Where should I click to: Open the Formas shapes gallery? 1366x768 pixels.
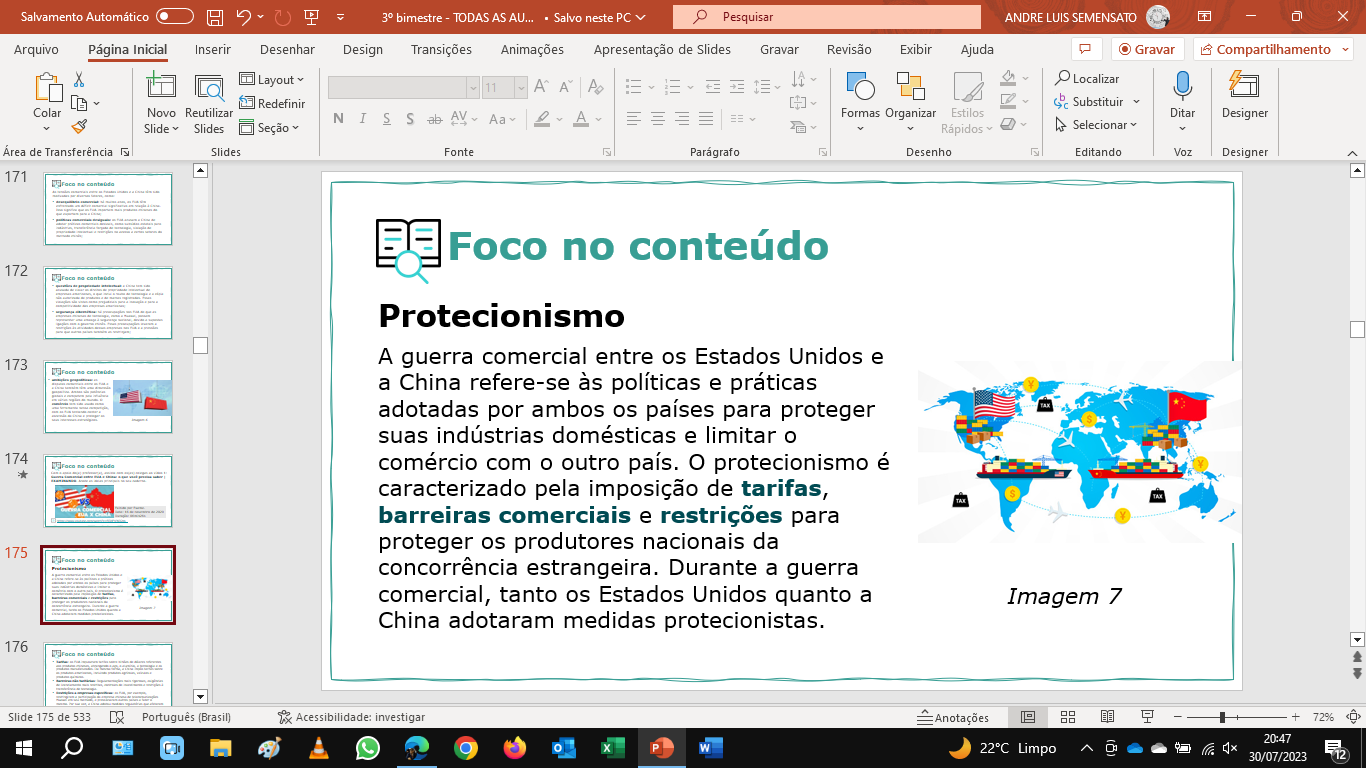(860, 103)
